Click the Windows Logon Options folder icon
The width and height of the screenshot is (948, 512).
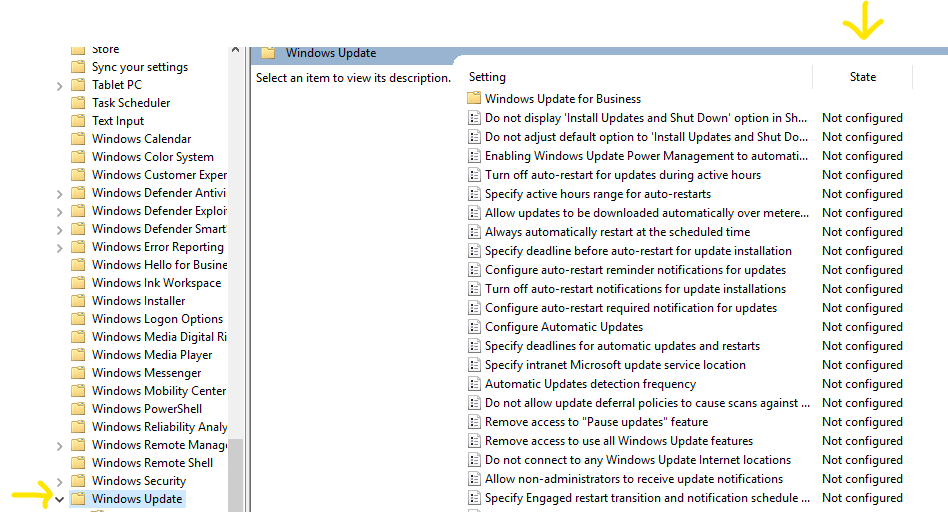[x=78, y=319]
